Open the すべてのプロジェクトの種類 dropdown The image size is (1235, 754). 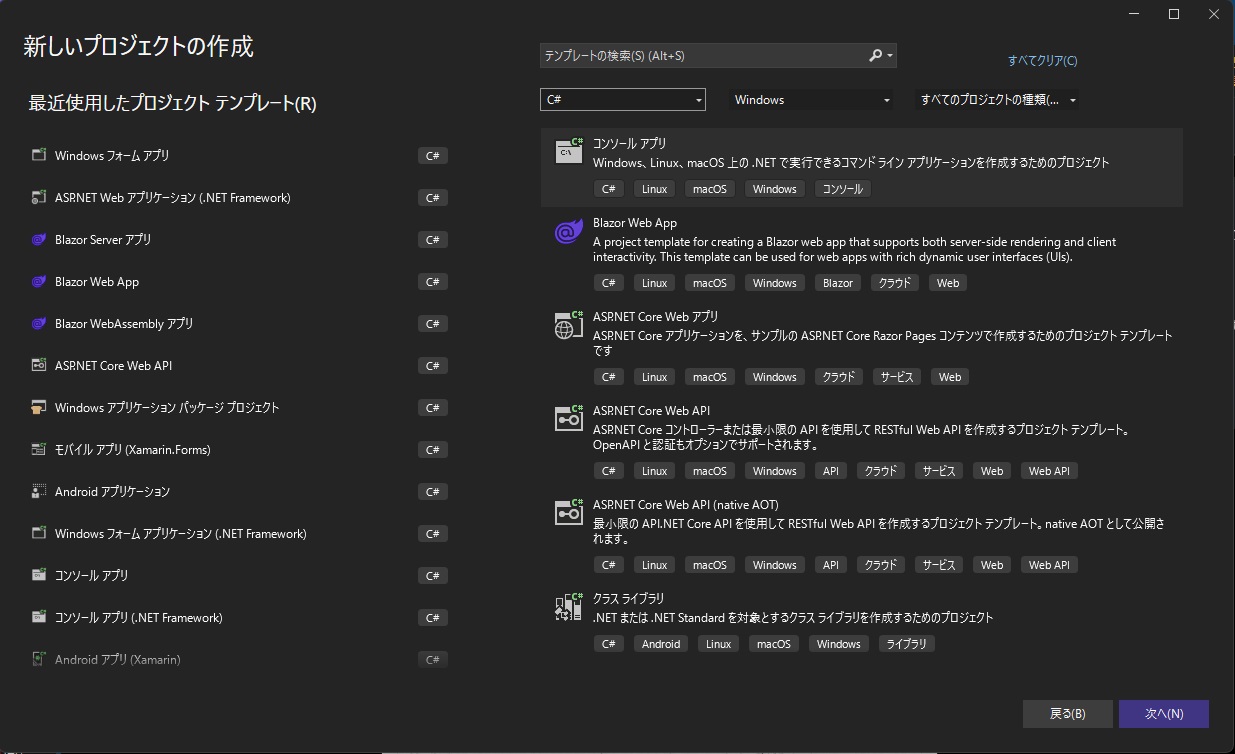pyautogui.click(x=997, y=100)
